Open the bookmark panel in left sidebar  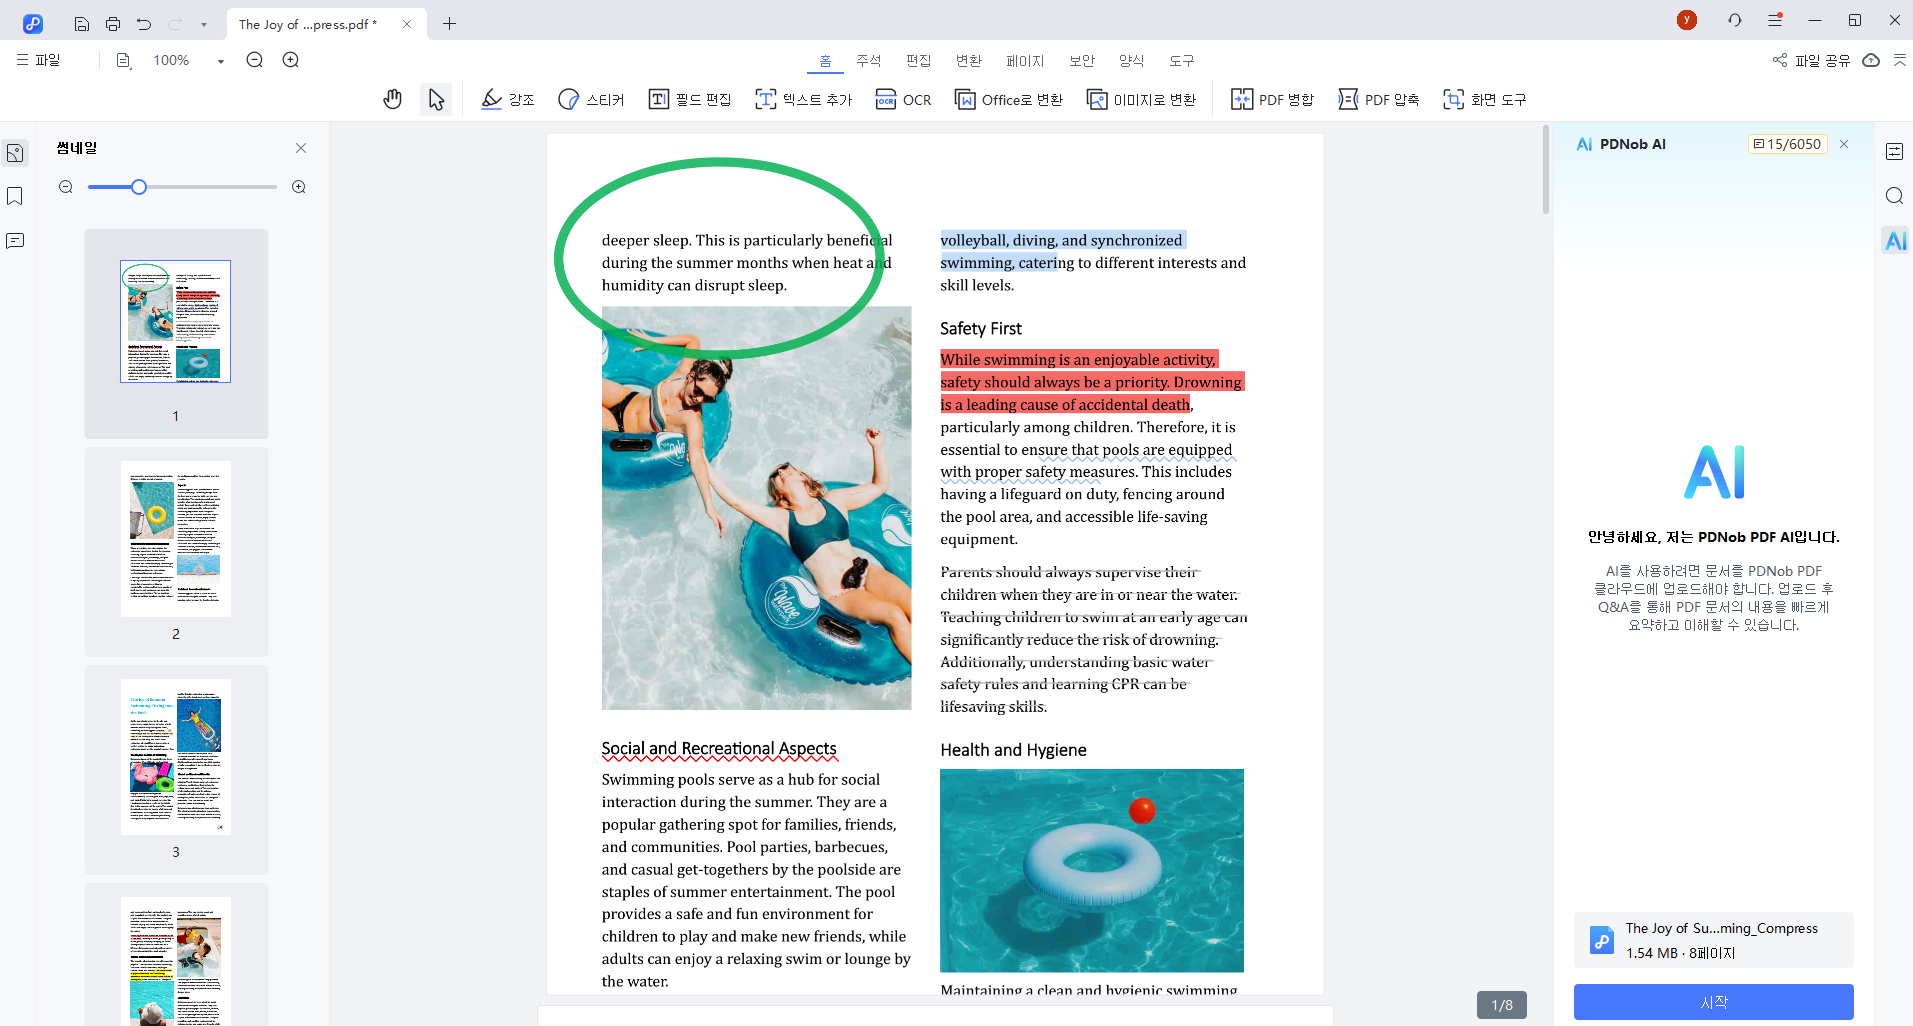pyautogui.click(x=15, y=196)
